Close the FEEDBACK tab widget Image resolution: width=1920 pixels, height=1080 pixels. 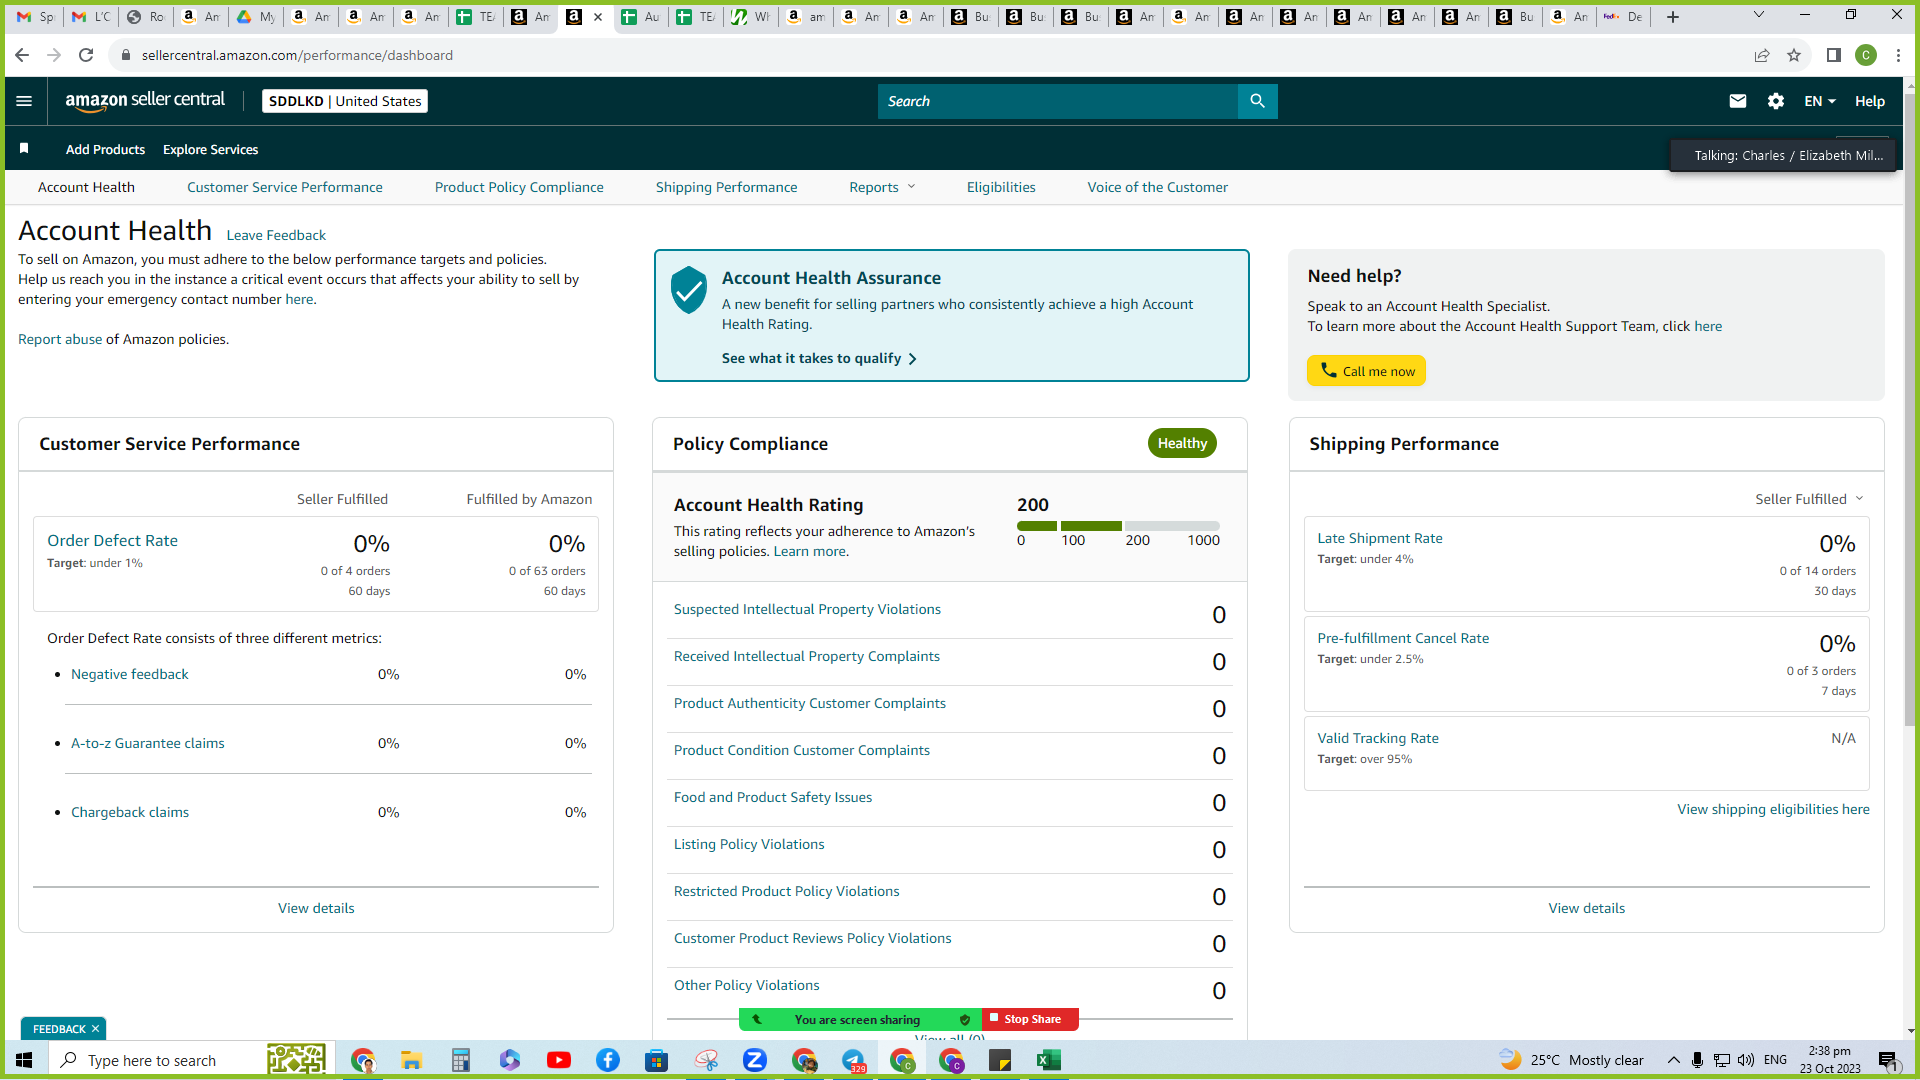[95, 1029]
